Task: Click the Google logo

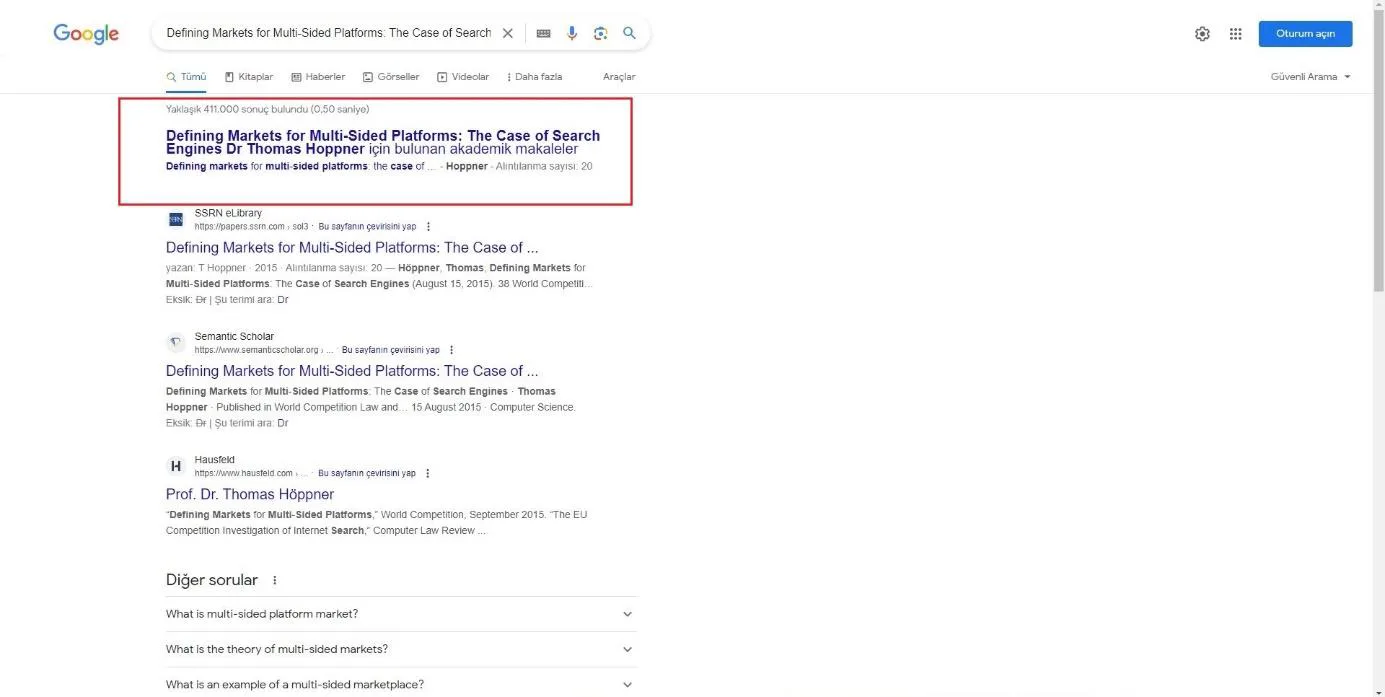Action: pos(86,34)
